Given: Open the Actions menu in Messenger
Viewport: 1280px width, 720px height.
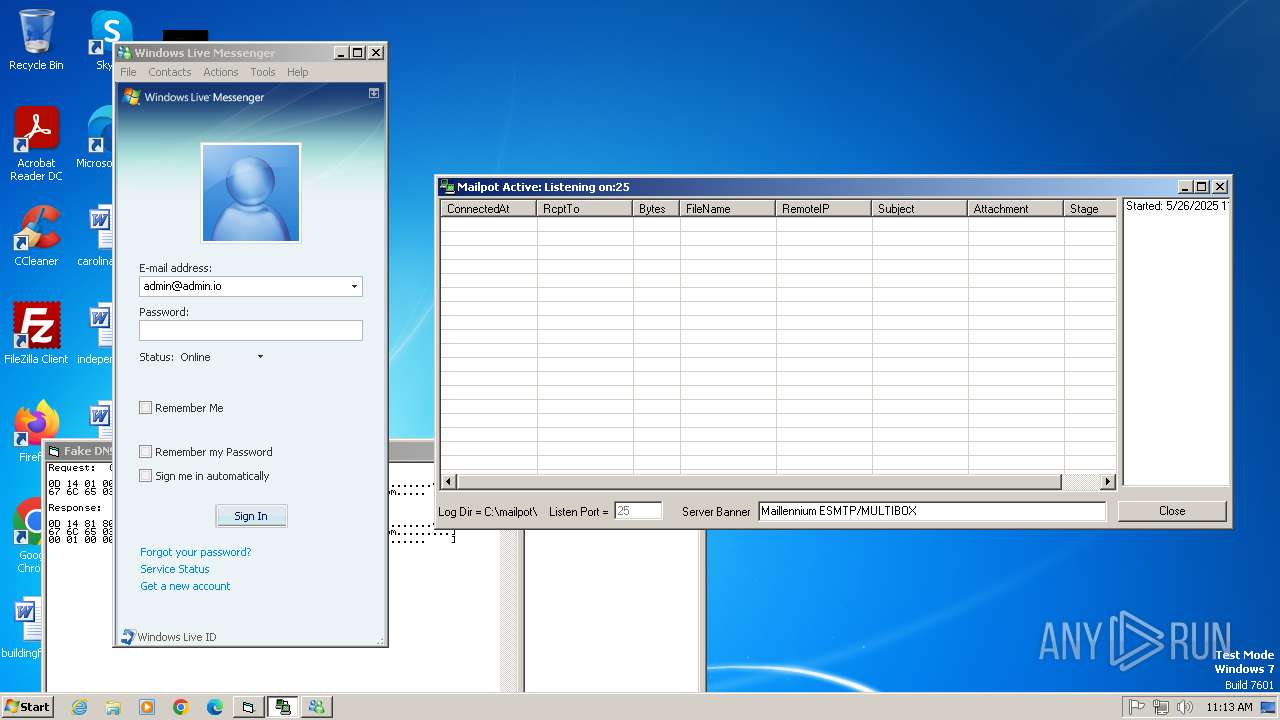Looking at the screenshot, I should coord(221,72).
